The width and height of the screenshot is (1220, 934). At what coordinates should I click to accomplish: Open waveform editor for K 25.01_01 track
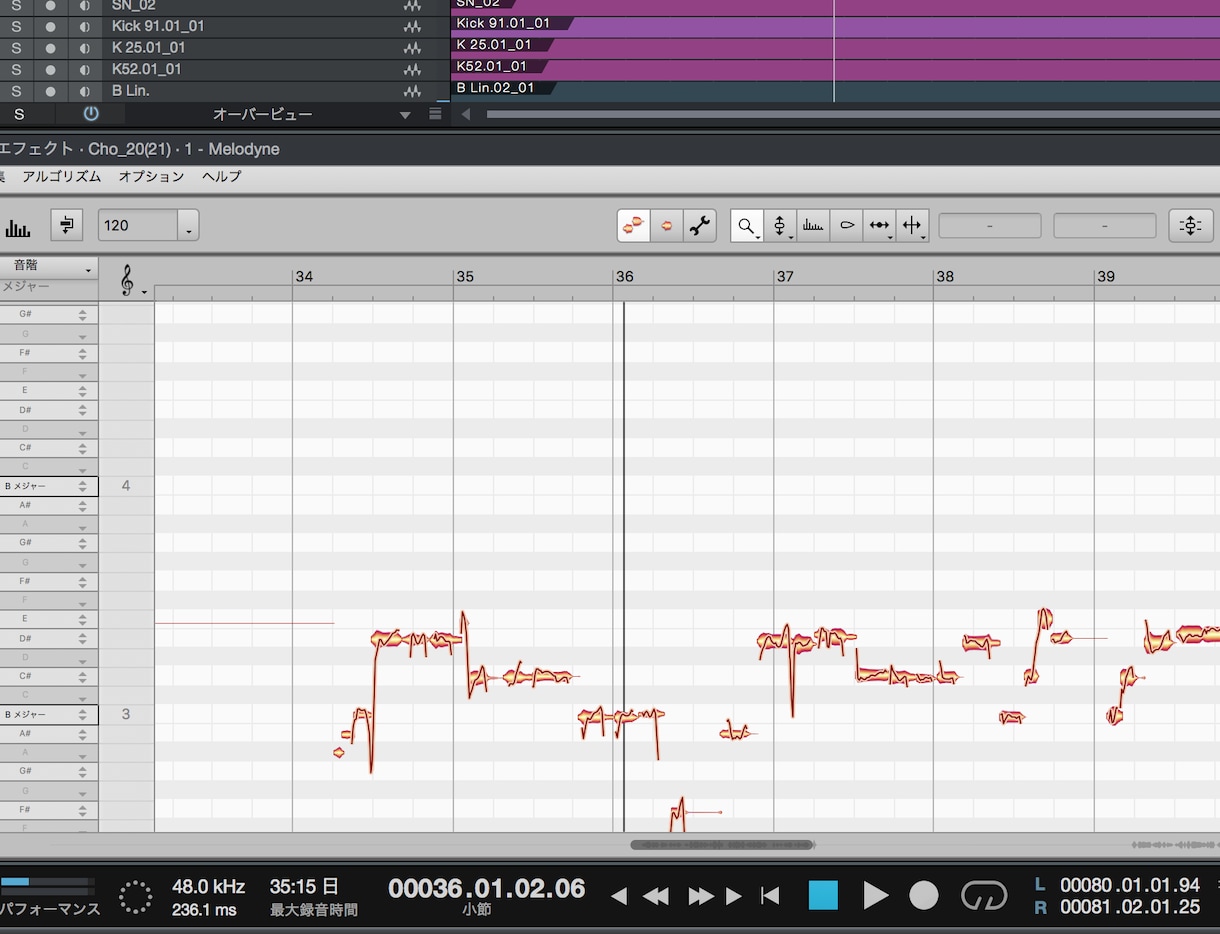(x=412, y=48)
